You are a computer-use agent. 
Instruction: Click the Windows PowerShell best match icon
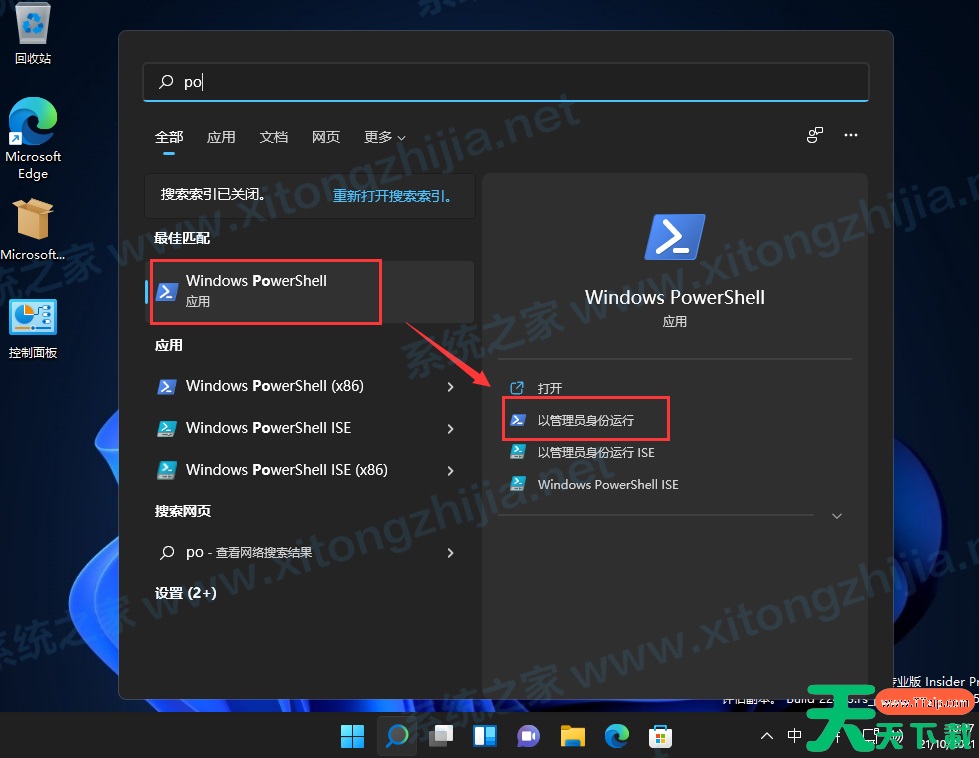tap(167, 291)
